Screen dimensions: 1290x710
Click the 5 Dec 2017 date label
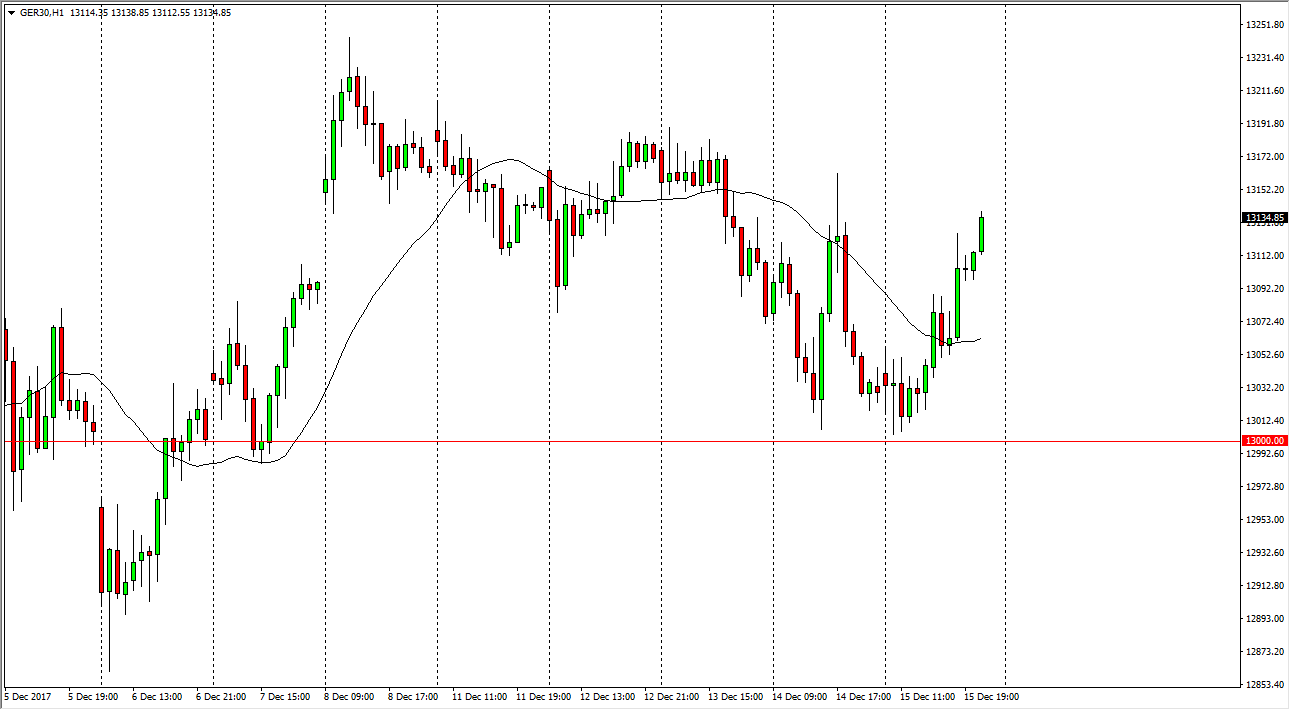28,697
